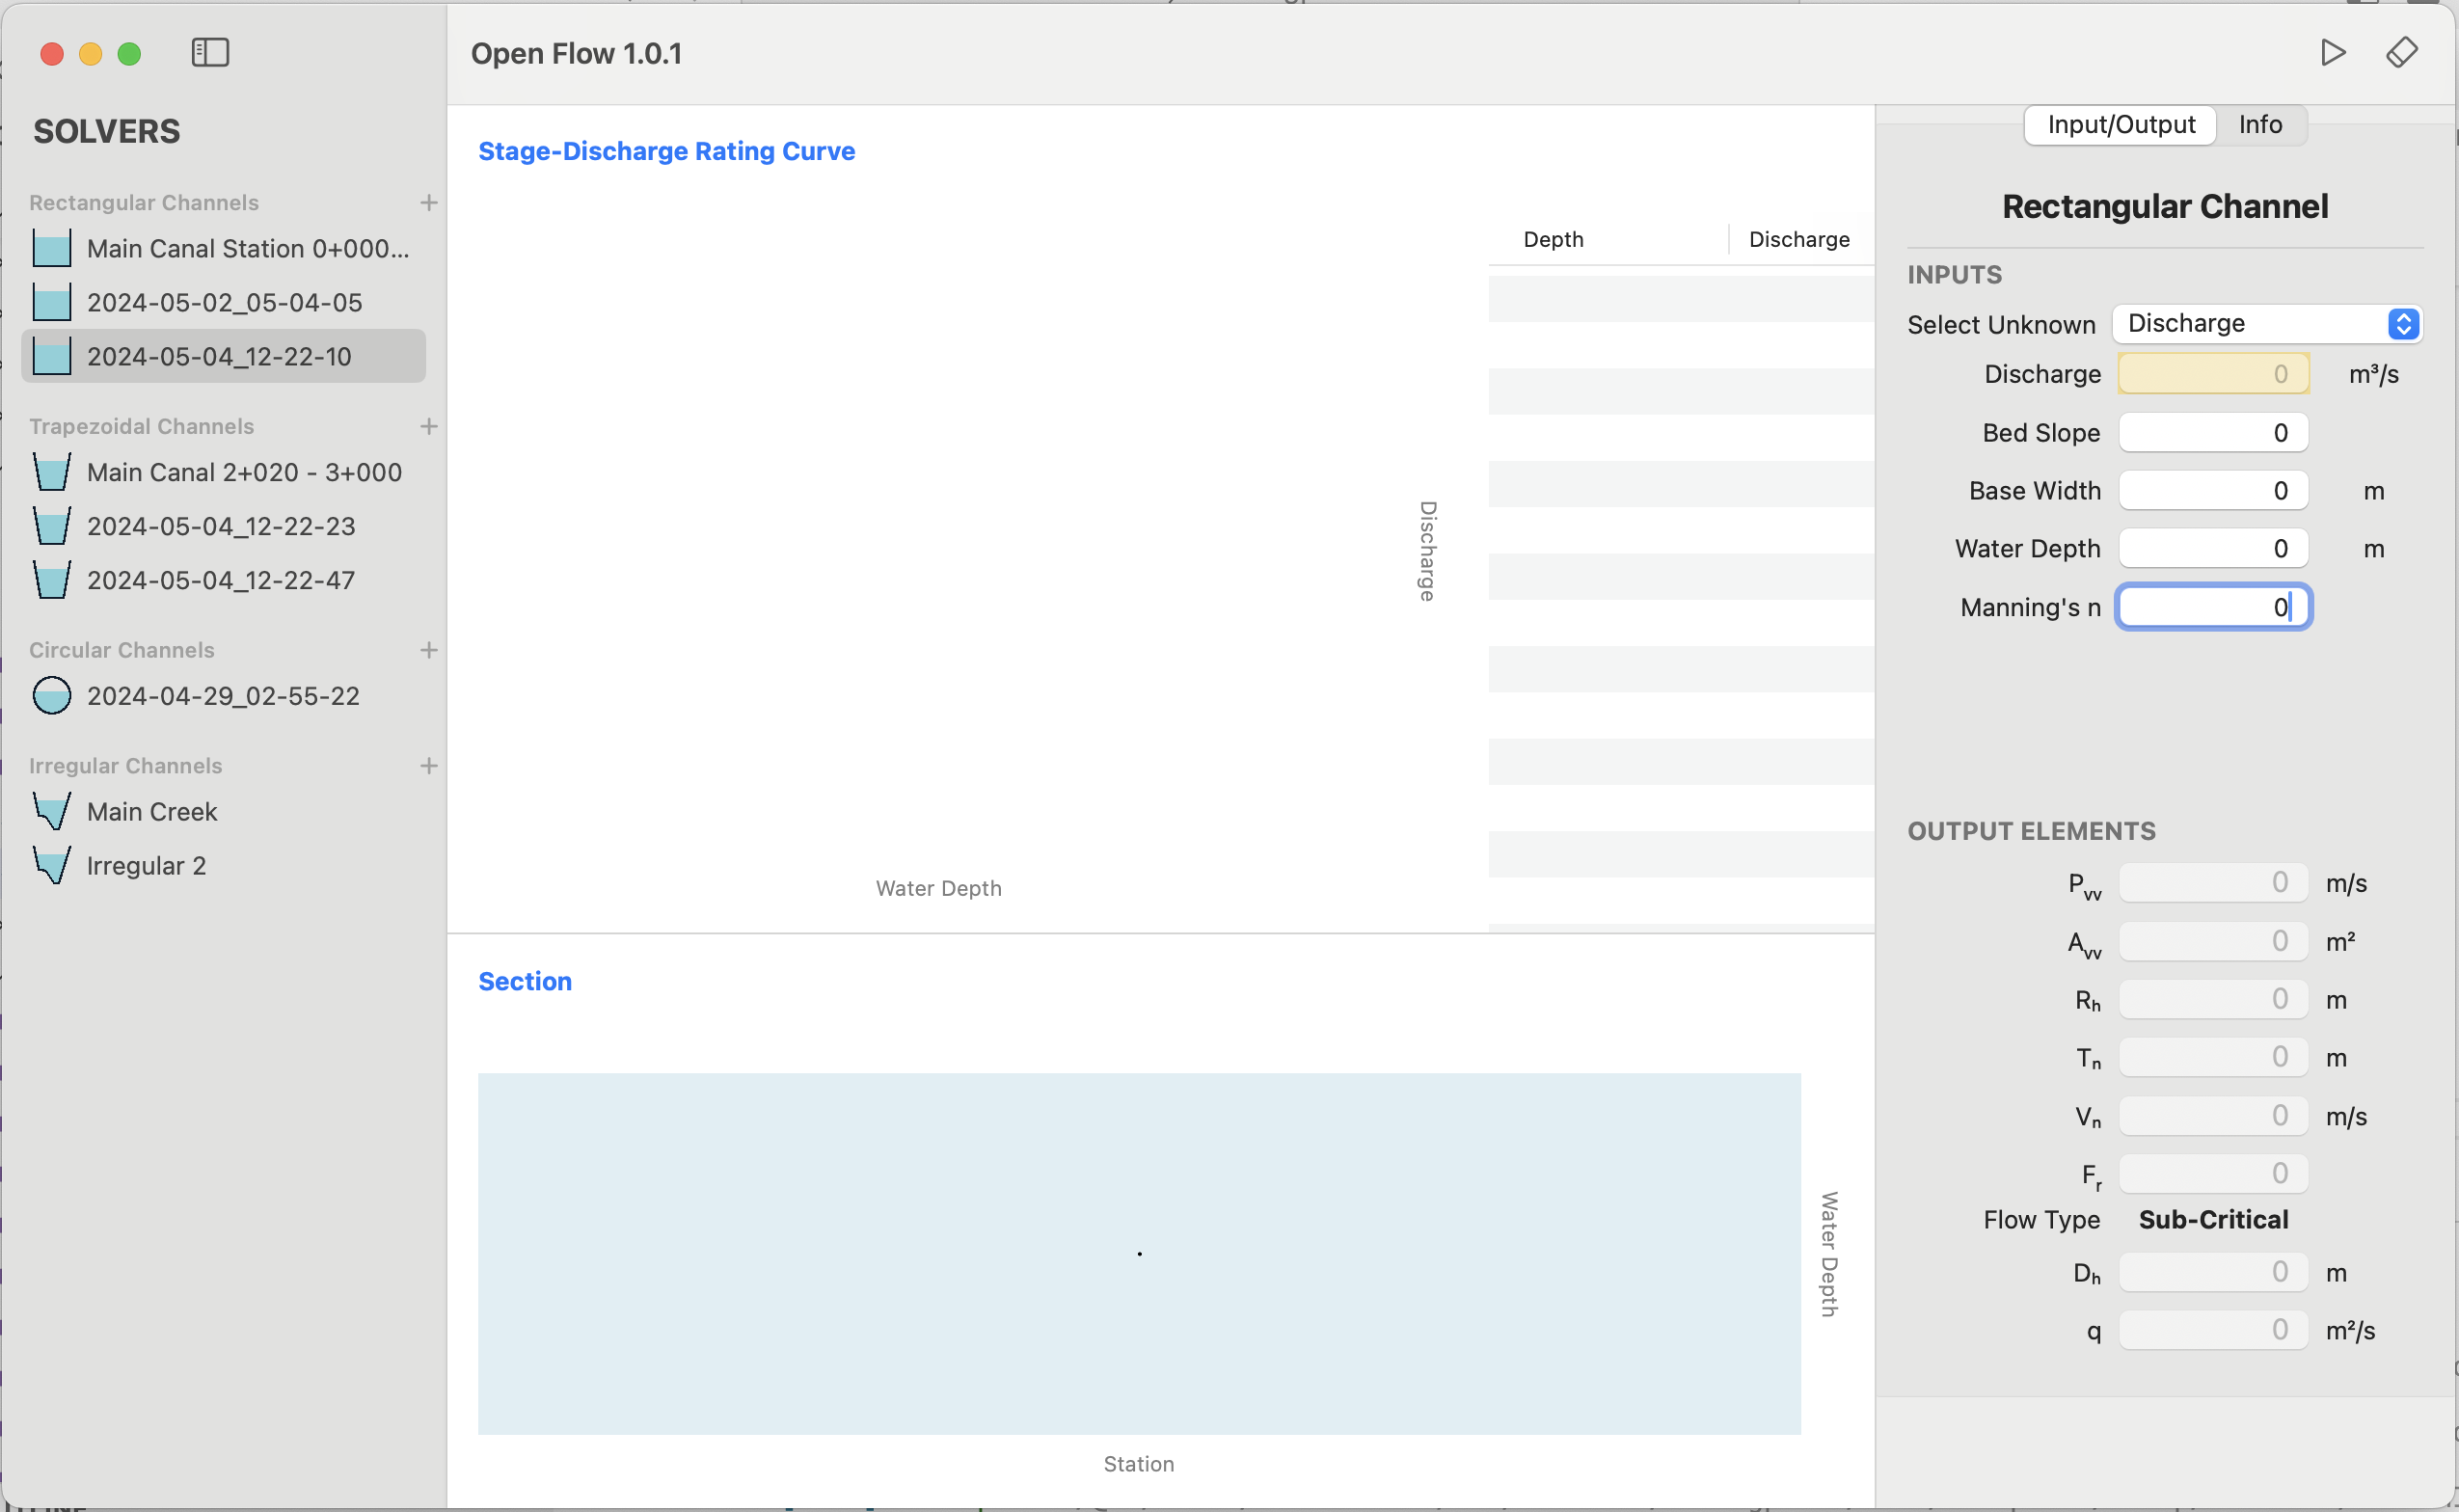Click the Irregular Channels group header

pos(126,766)
